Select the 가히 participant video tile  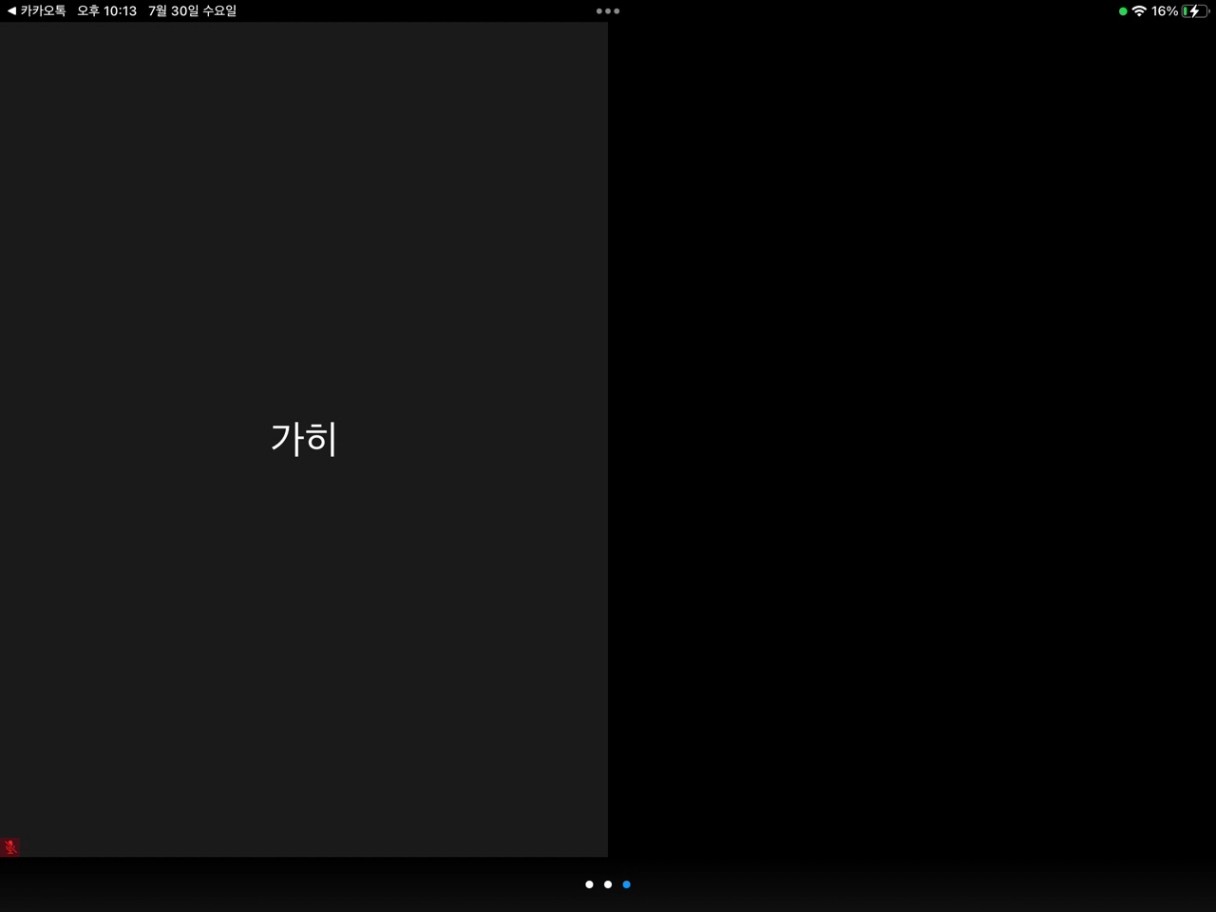[304, 439]
